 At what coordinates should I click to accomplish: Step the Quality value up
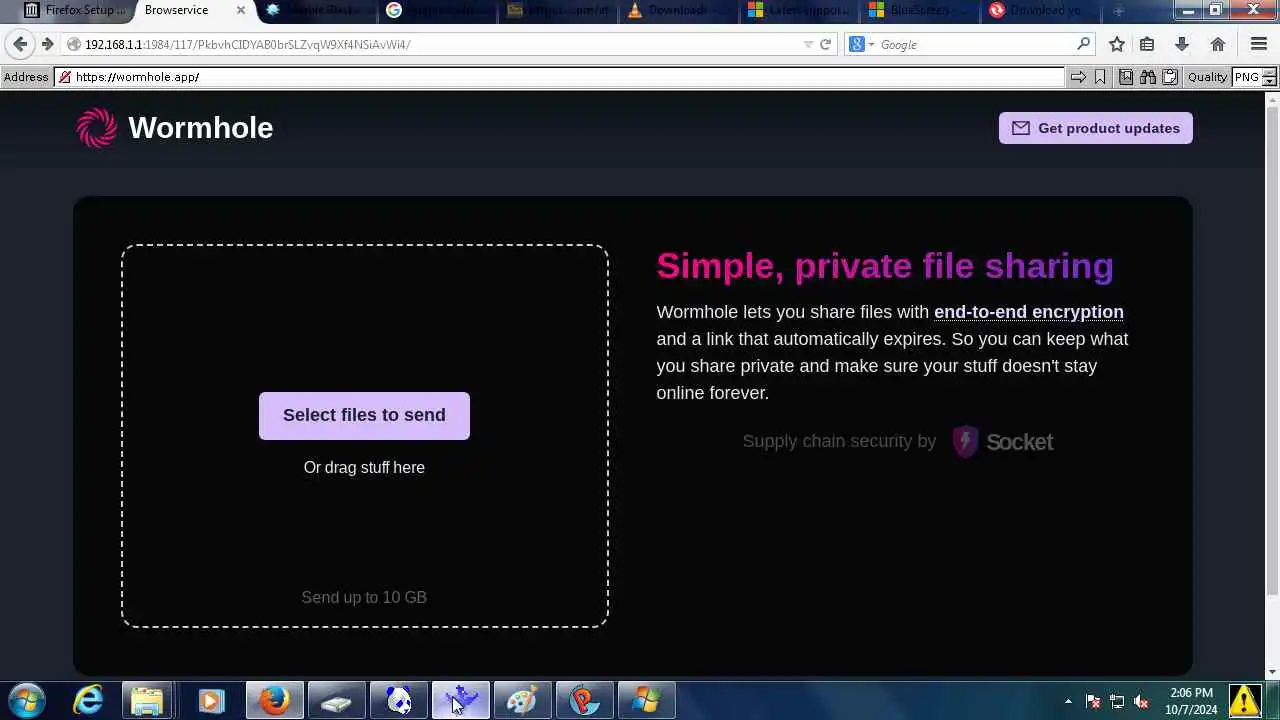click(x=1270, y=73)
